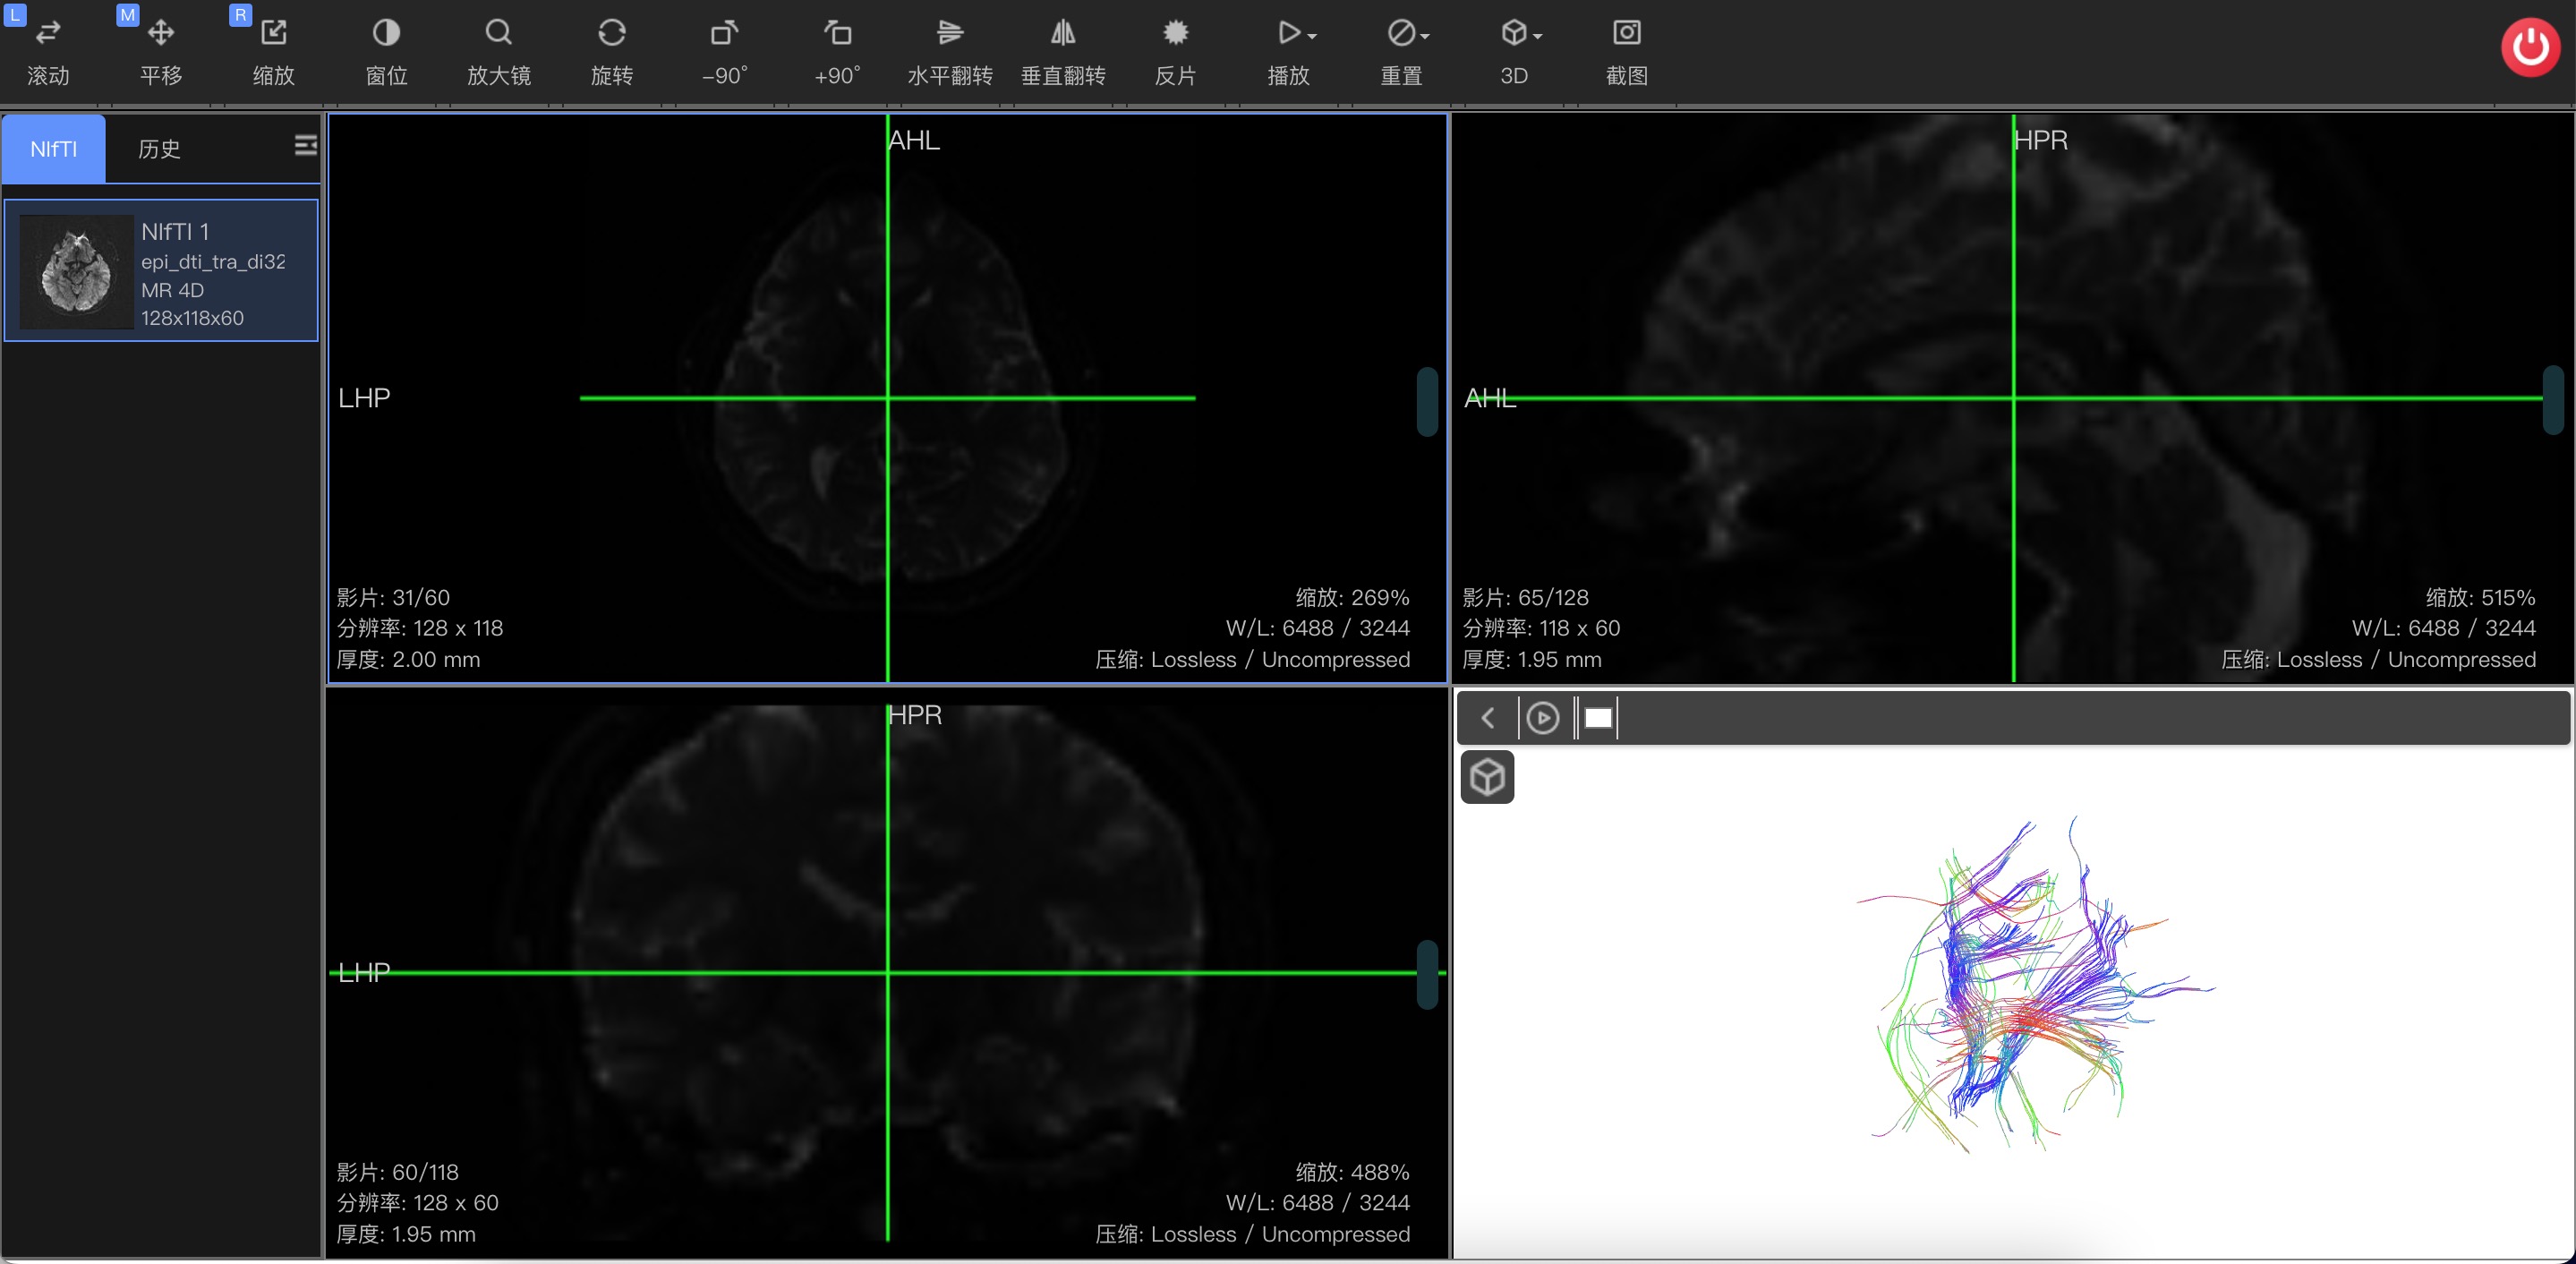Click the 缩放: 488% text
Screen dimensions: 2576x1264
coord(1352,1172)
